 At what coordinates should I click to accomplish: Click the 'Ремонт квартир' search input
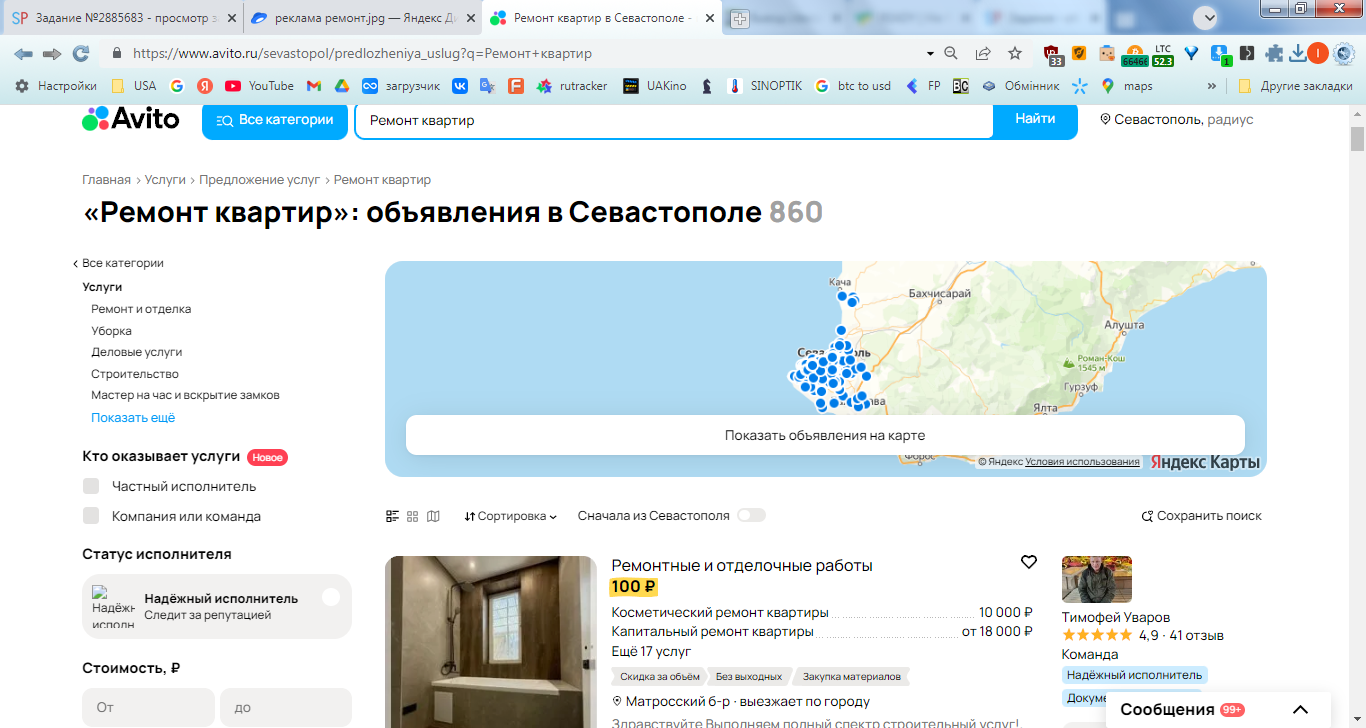tap(673, 120)
